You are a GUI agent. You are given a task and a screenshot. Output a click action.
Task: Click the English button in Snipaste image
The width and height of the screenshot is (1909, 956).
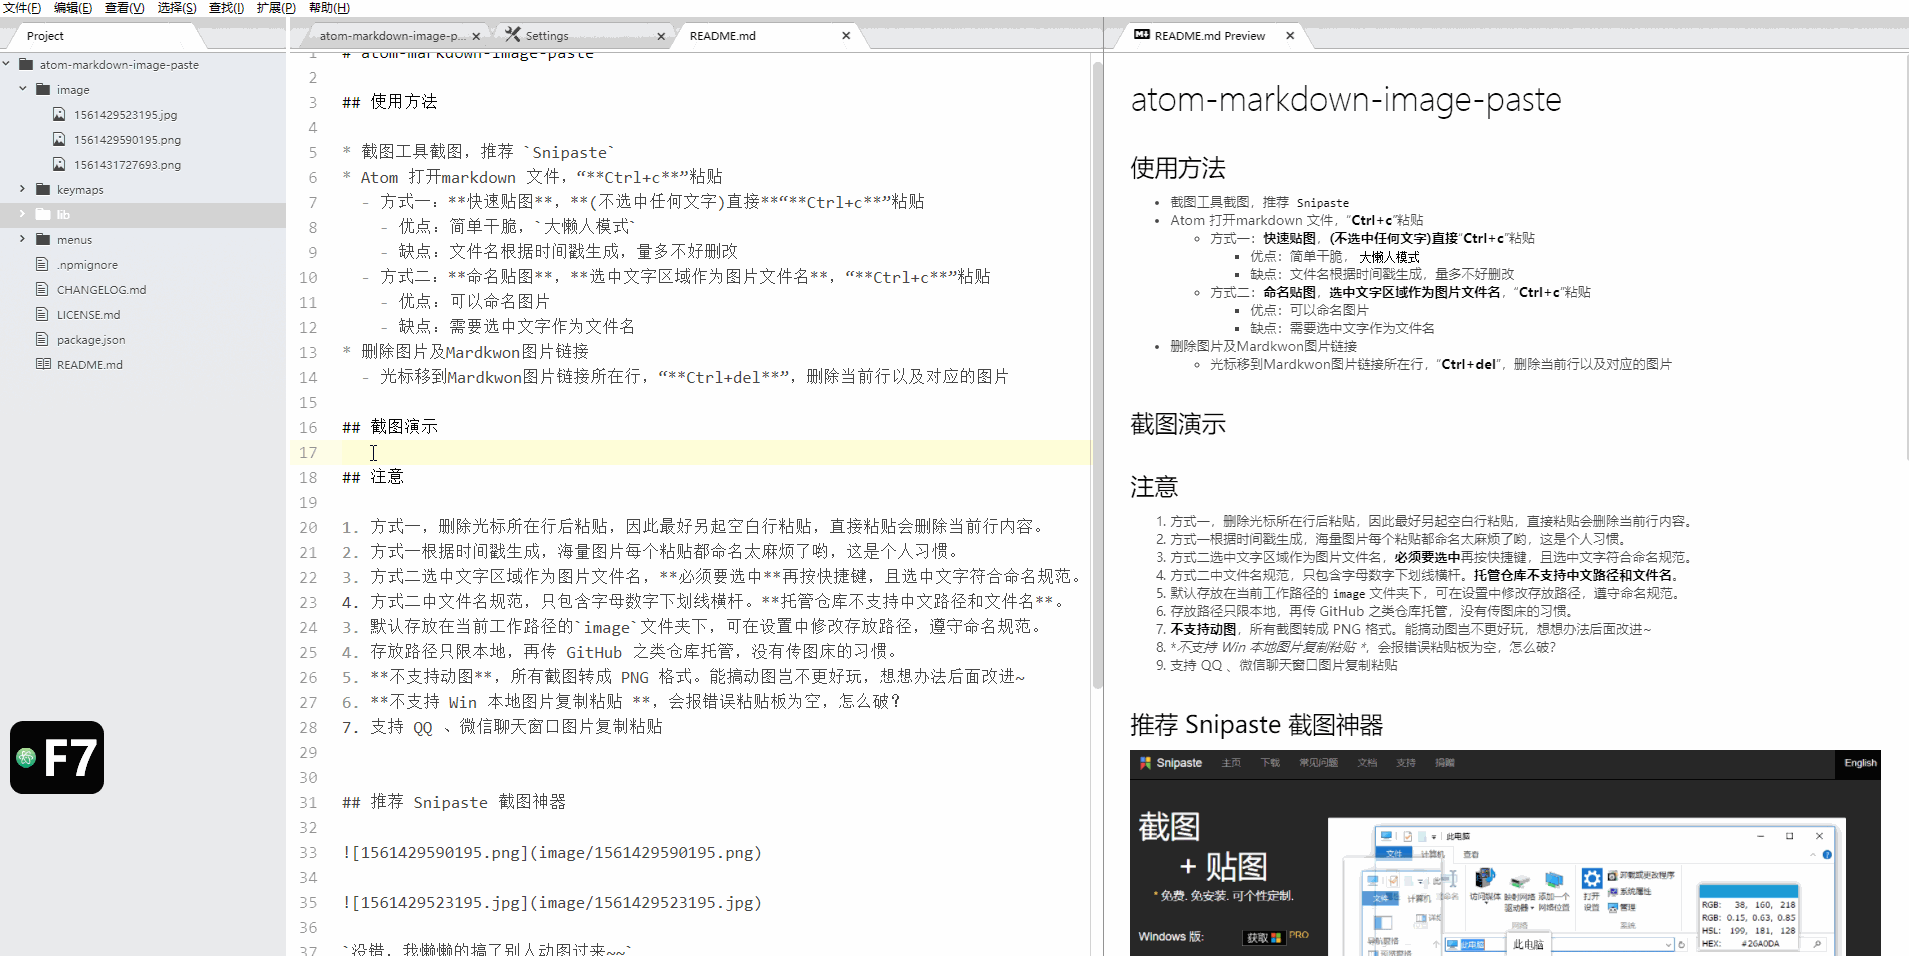(x=1860, y=763)
